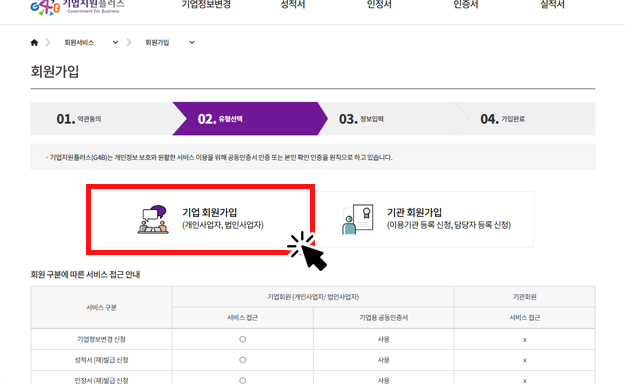Choose 기업 회원가입 option

point(200,219)
